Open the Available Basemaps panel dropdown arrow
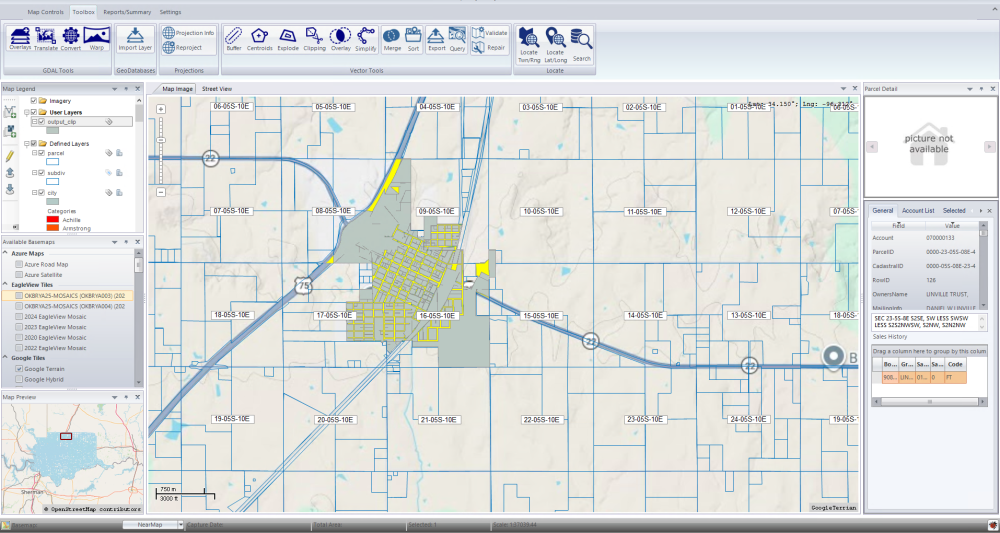The width and height of the screenshot is (1000, 533). [x=115, y=242]
